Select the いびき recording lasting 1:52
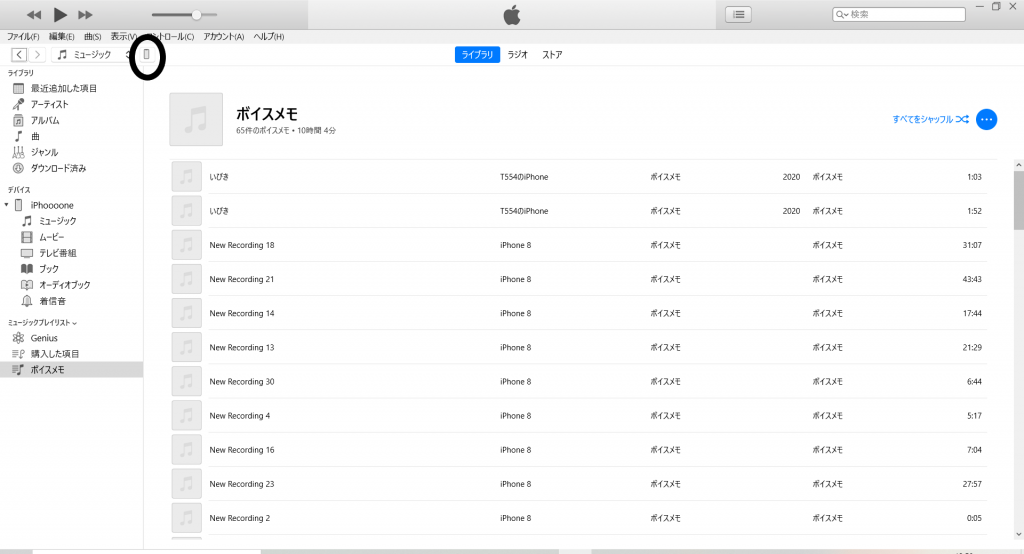1024x554 pixels. (579, 211)
